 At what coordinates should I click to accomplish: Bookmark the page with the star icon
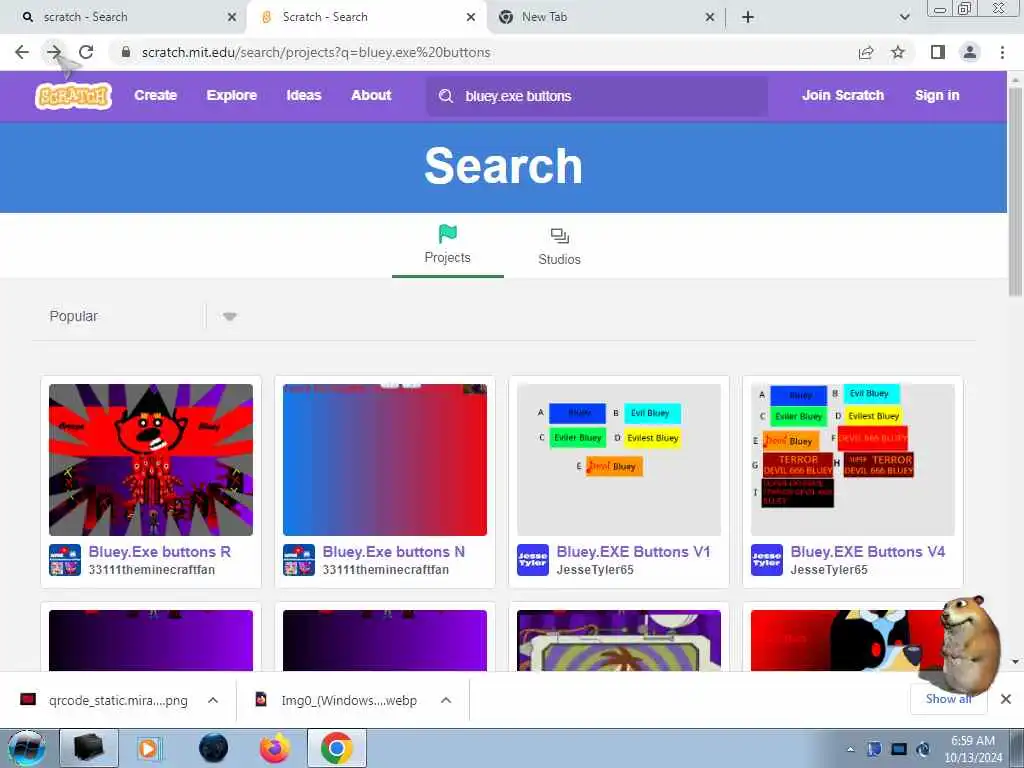898,52
